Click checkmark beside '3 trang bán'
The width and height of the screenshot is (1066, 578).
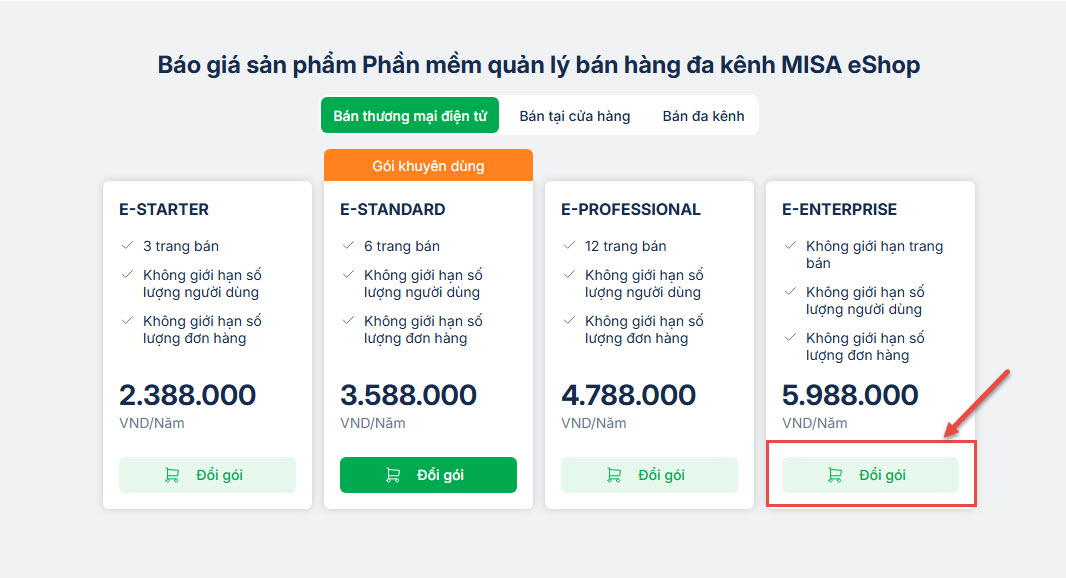127,245
